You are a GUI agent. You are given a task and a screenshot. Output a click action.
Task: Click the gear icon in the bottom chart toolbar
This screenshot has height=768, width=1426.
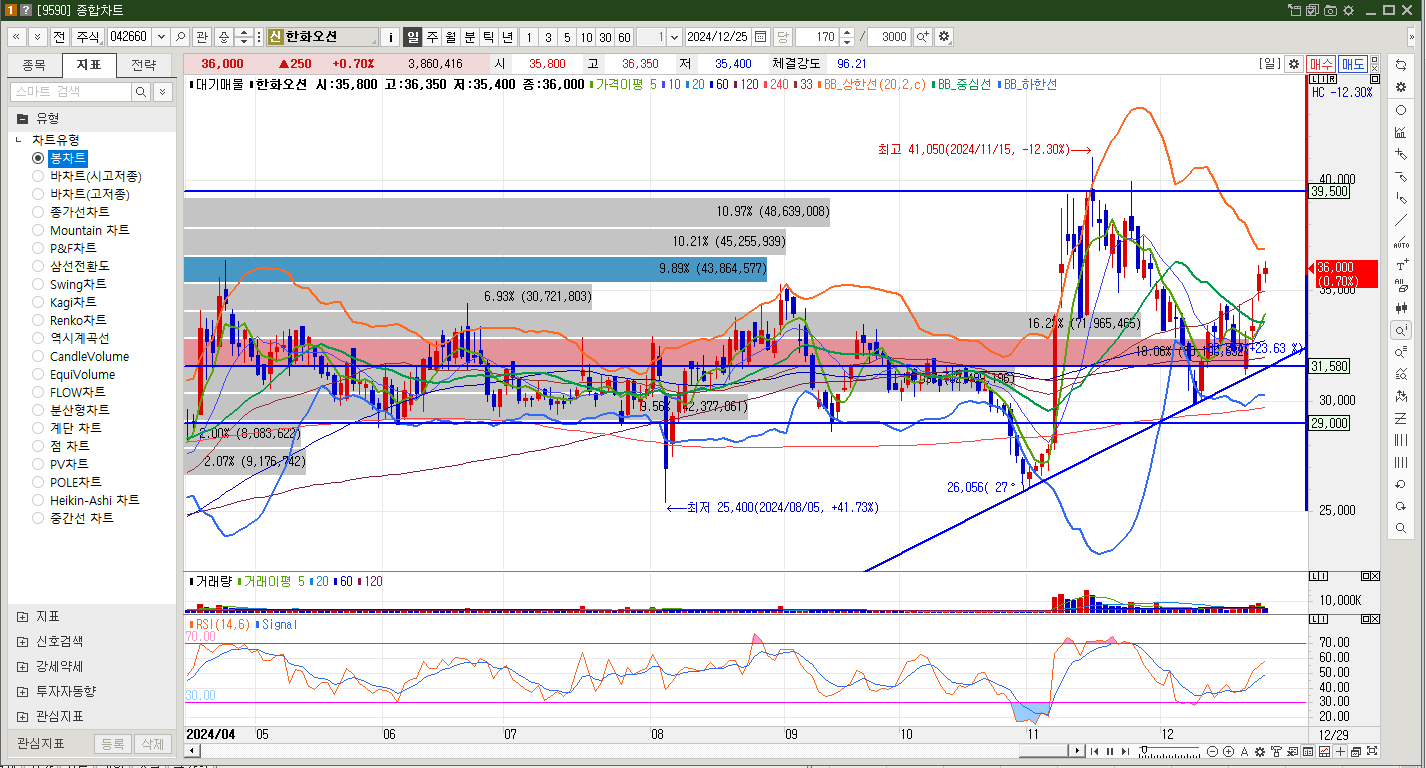1260,751
